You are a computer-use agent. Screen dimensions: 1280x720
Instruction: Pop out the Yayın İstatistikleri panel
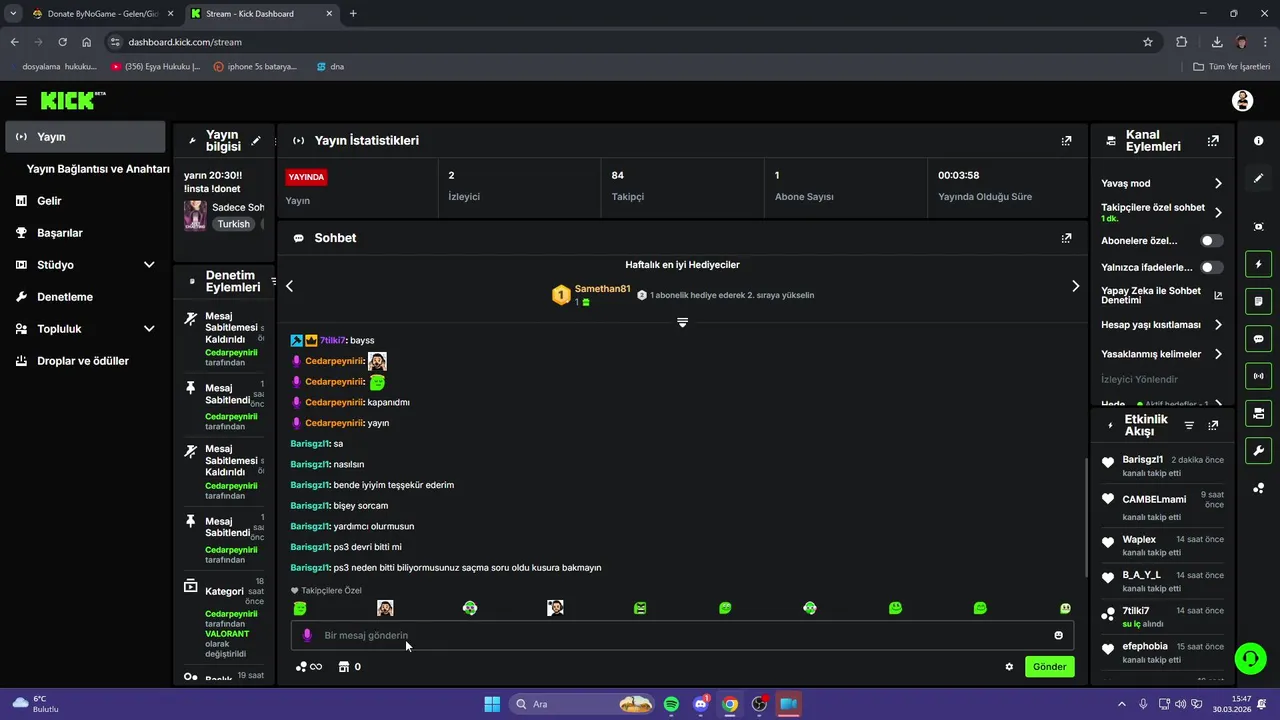(1066, 141)
